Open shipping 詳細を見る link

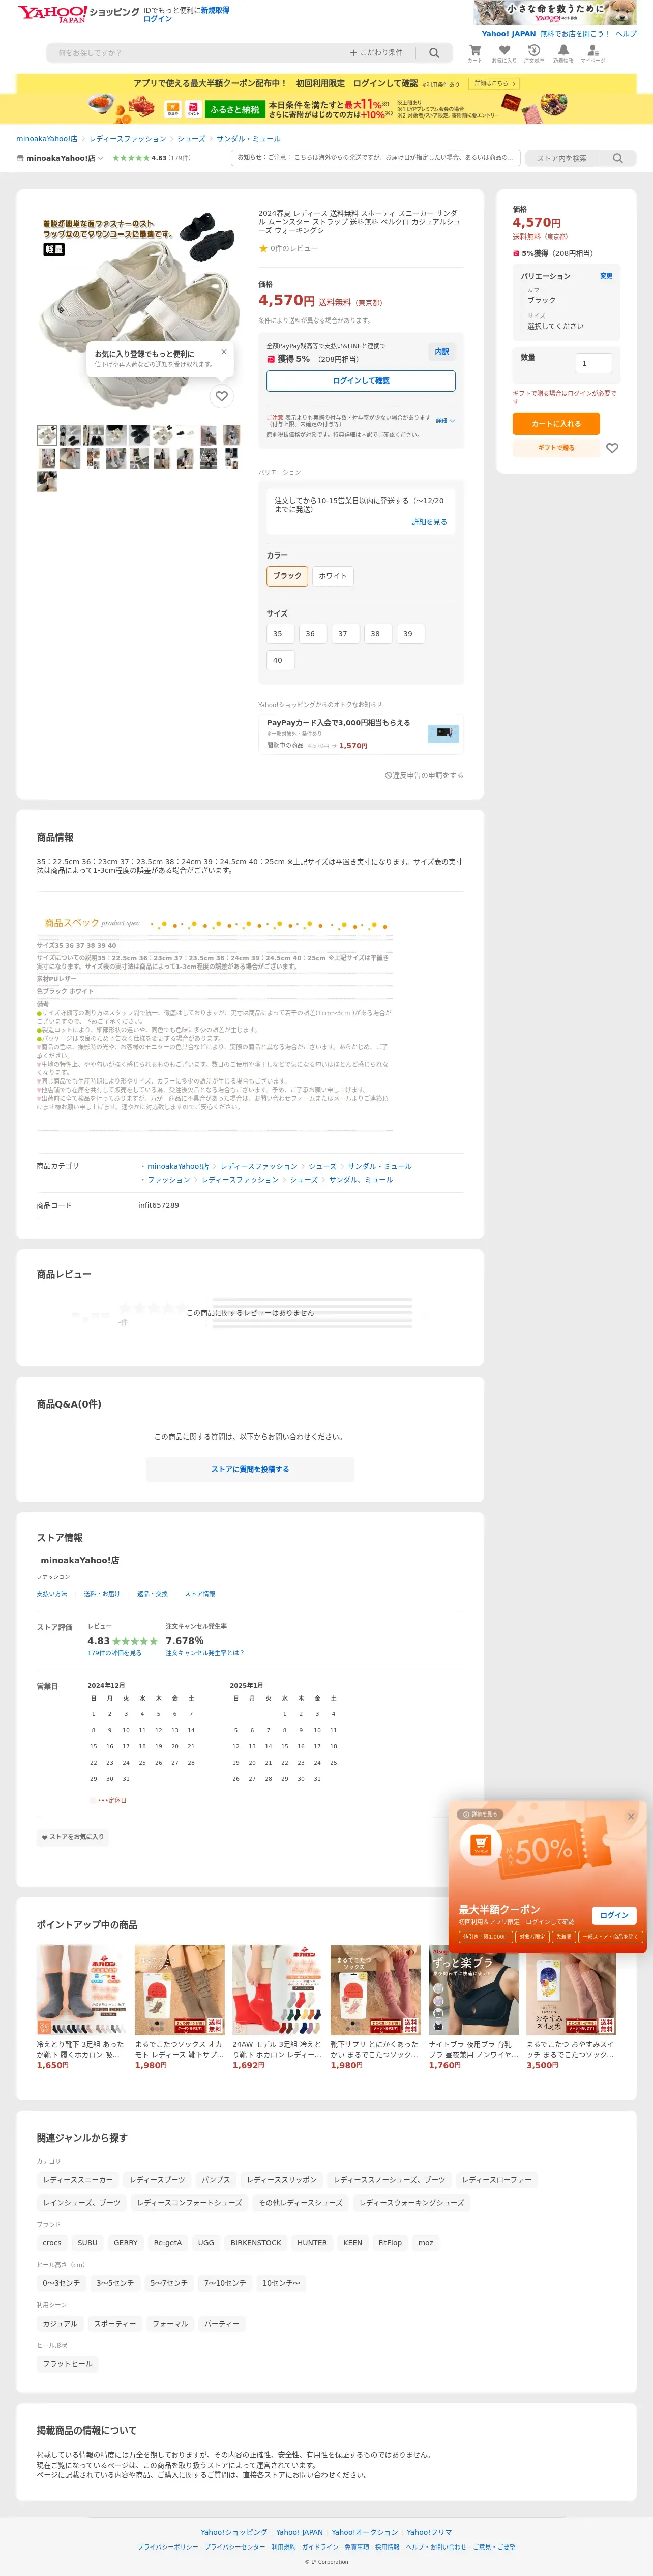(x=429, y=522)
